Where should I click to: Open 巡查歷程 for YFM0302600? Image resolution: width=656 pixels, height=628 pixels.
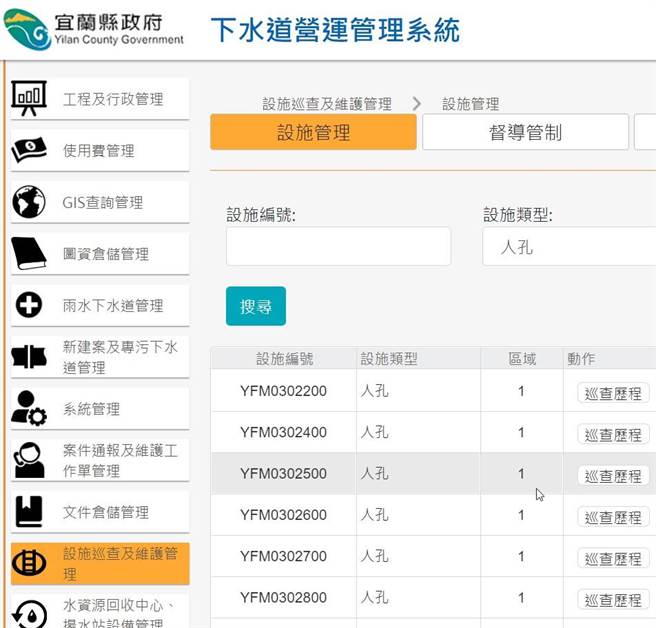tap(613, 517)
